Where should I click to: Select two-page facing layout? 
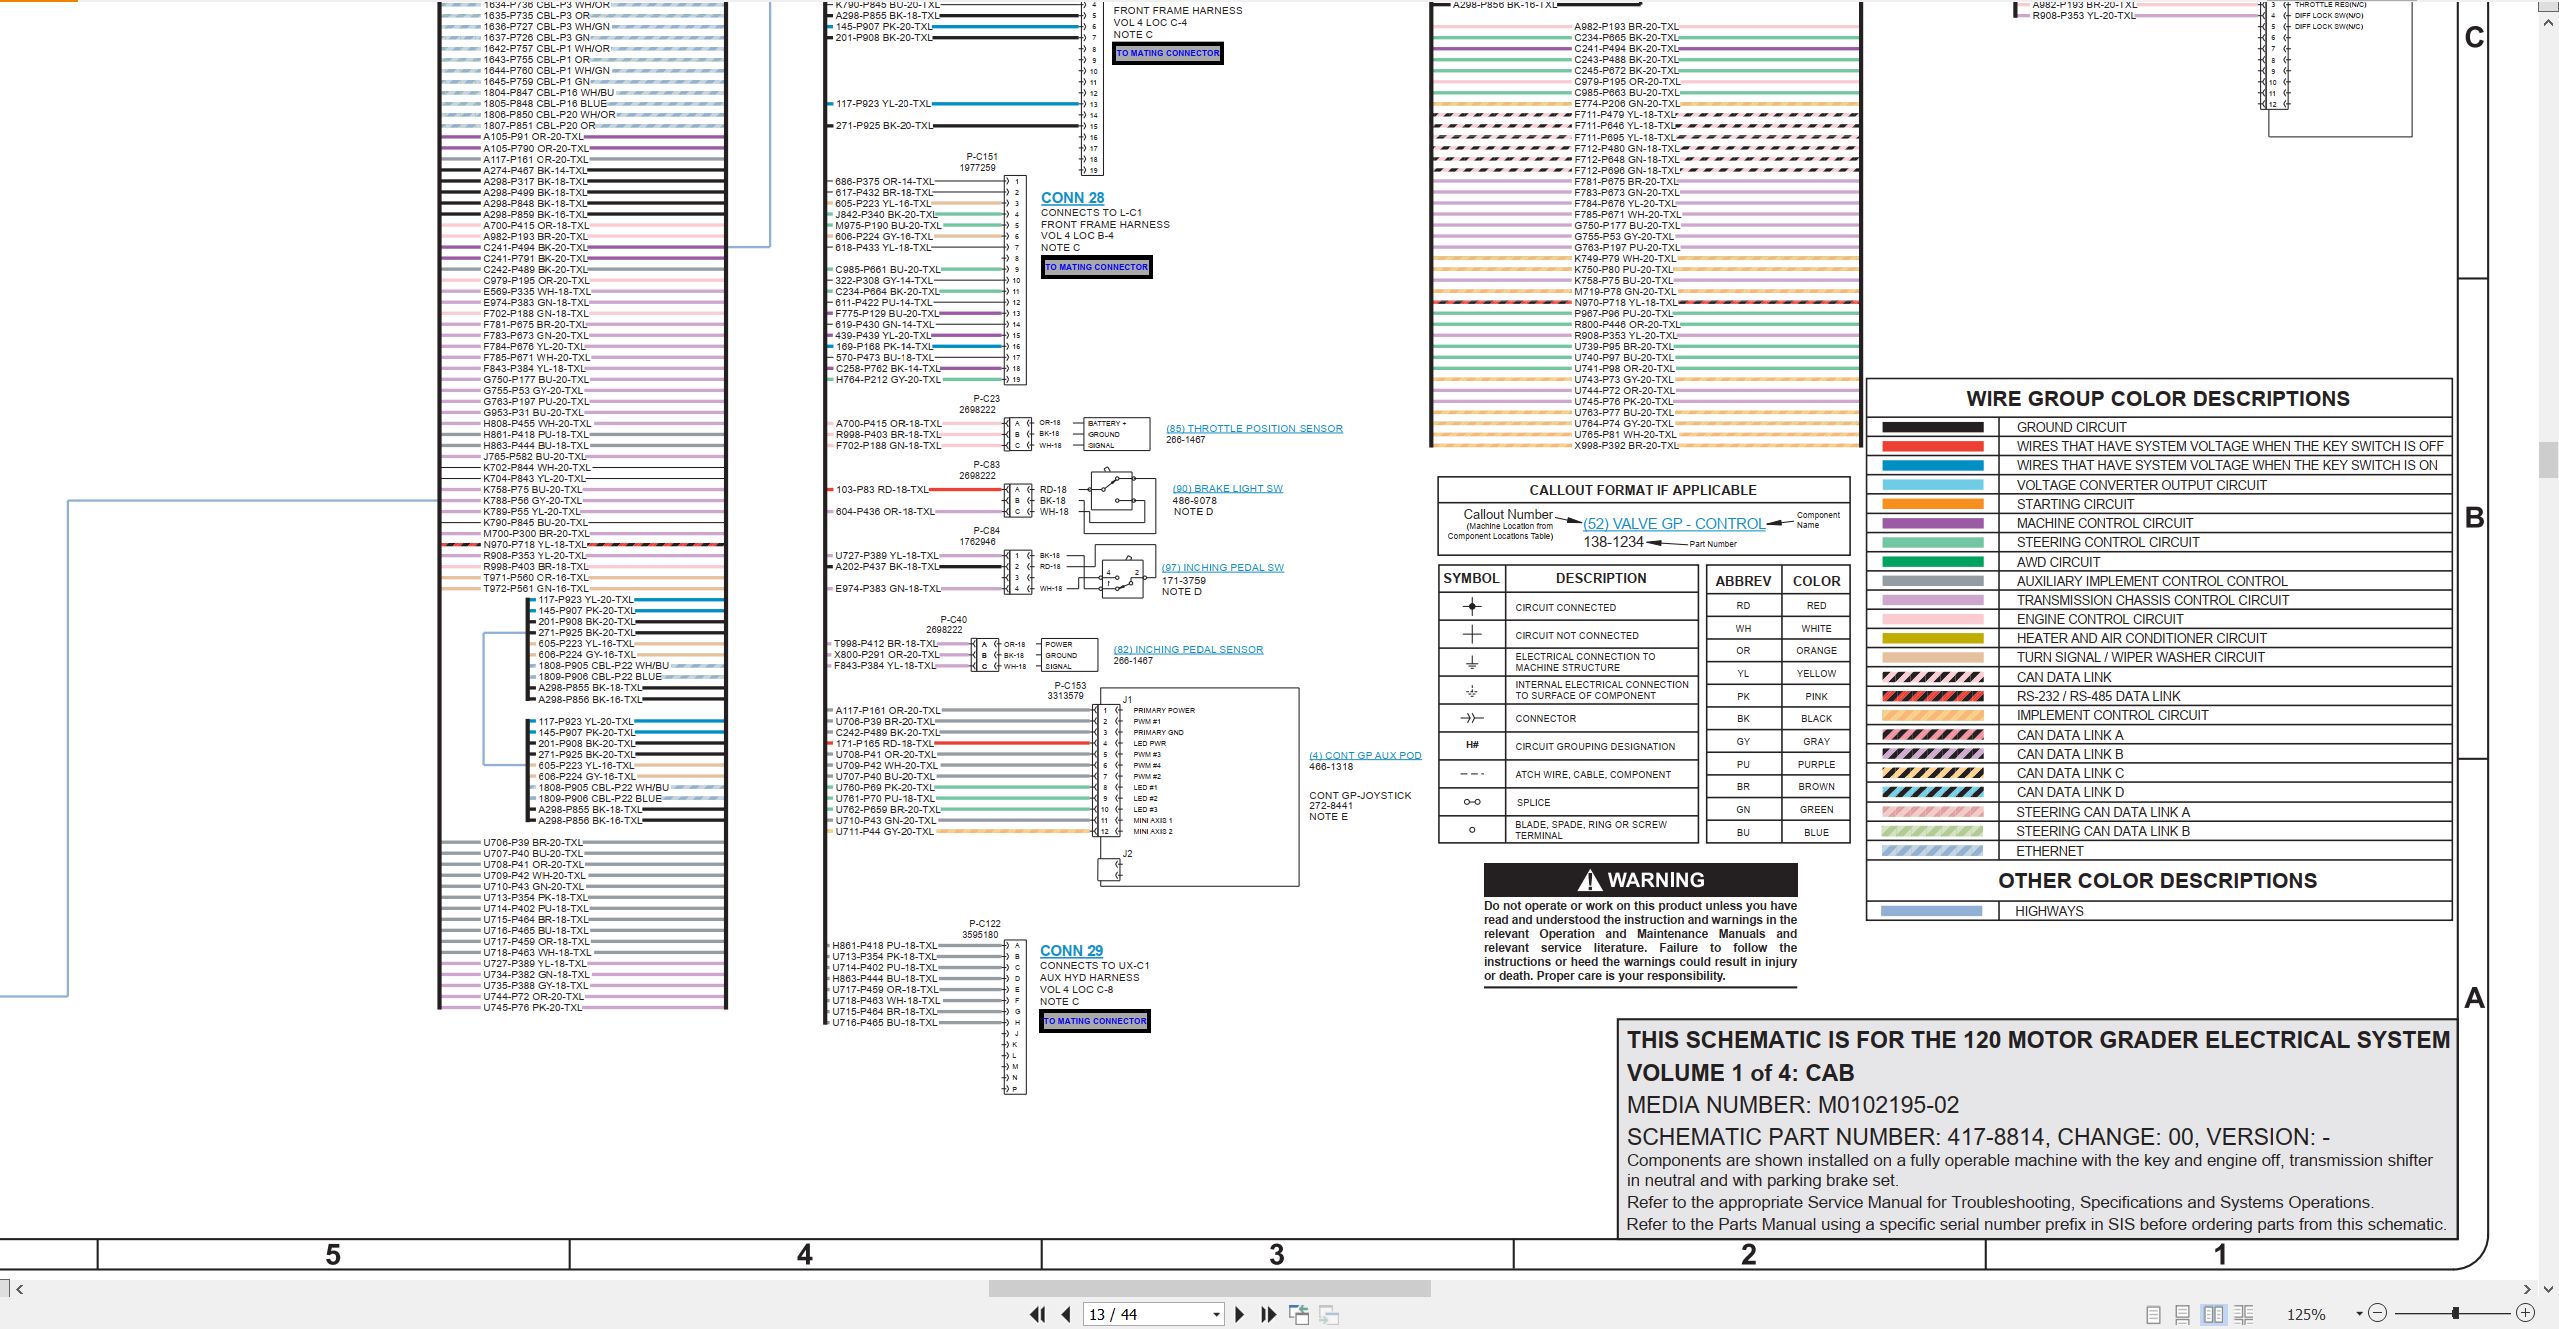tap(2214, 1315)
